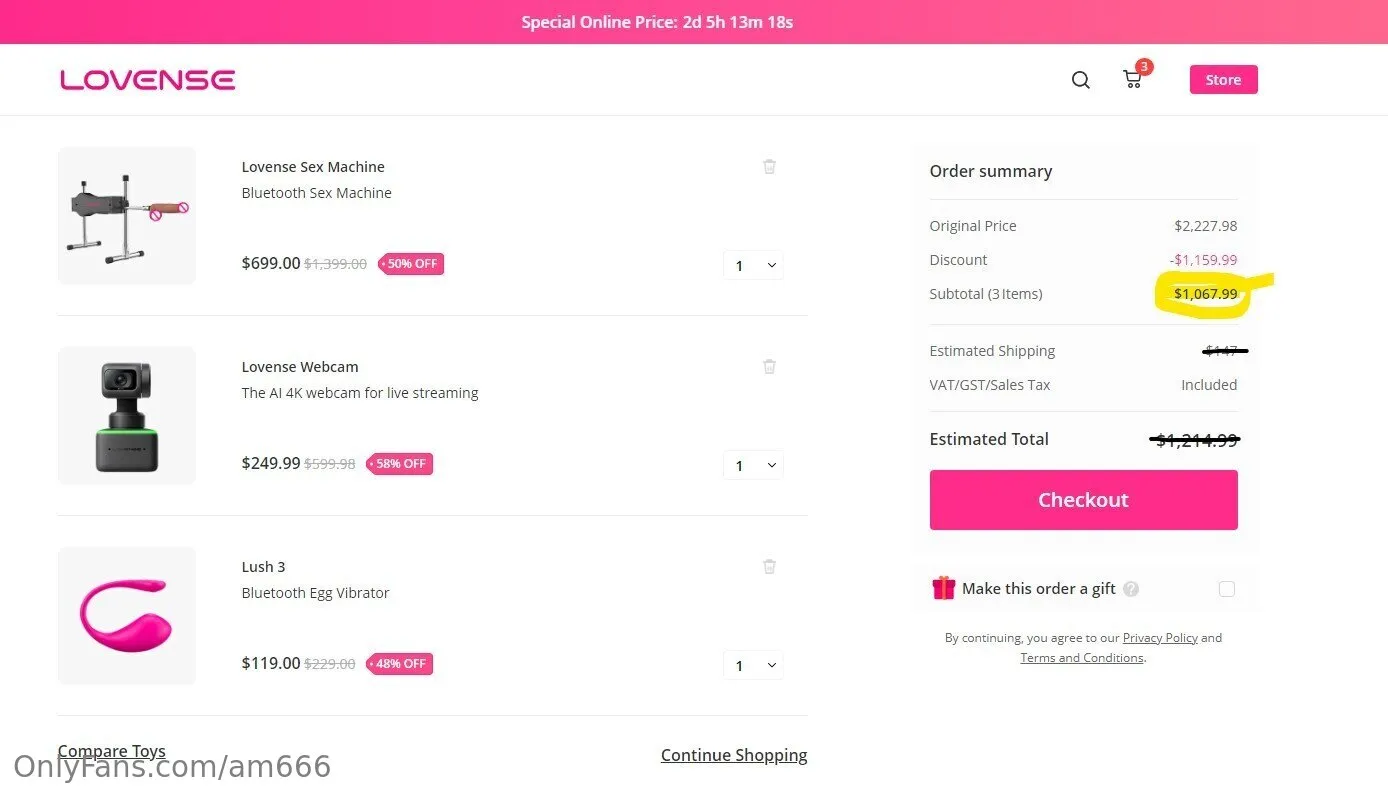
Task: Click the help icon beside gift option
Action: click(x=1131, y=589)
